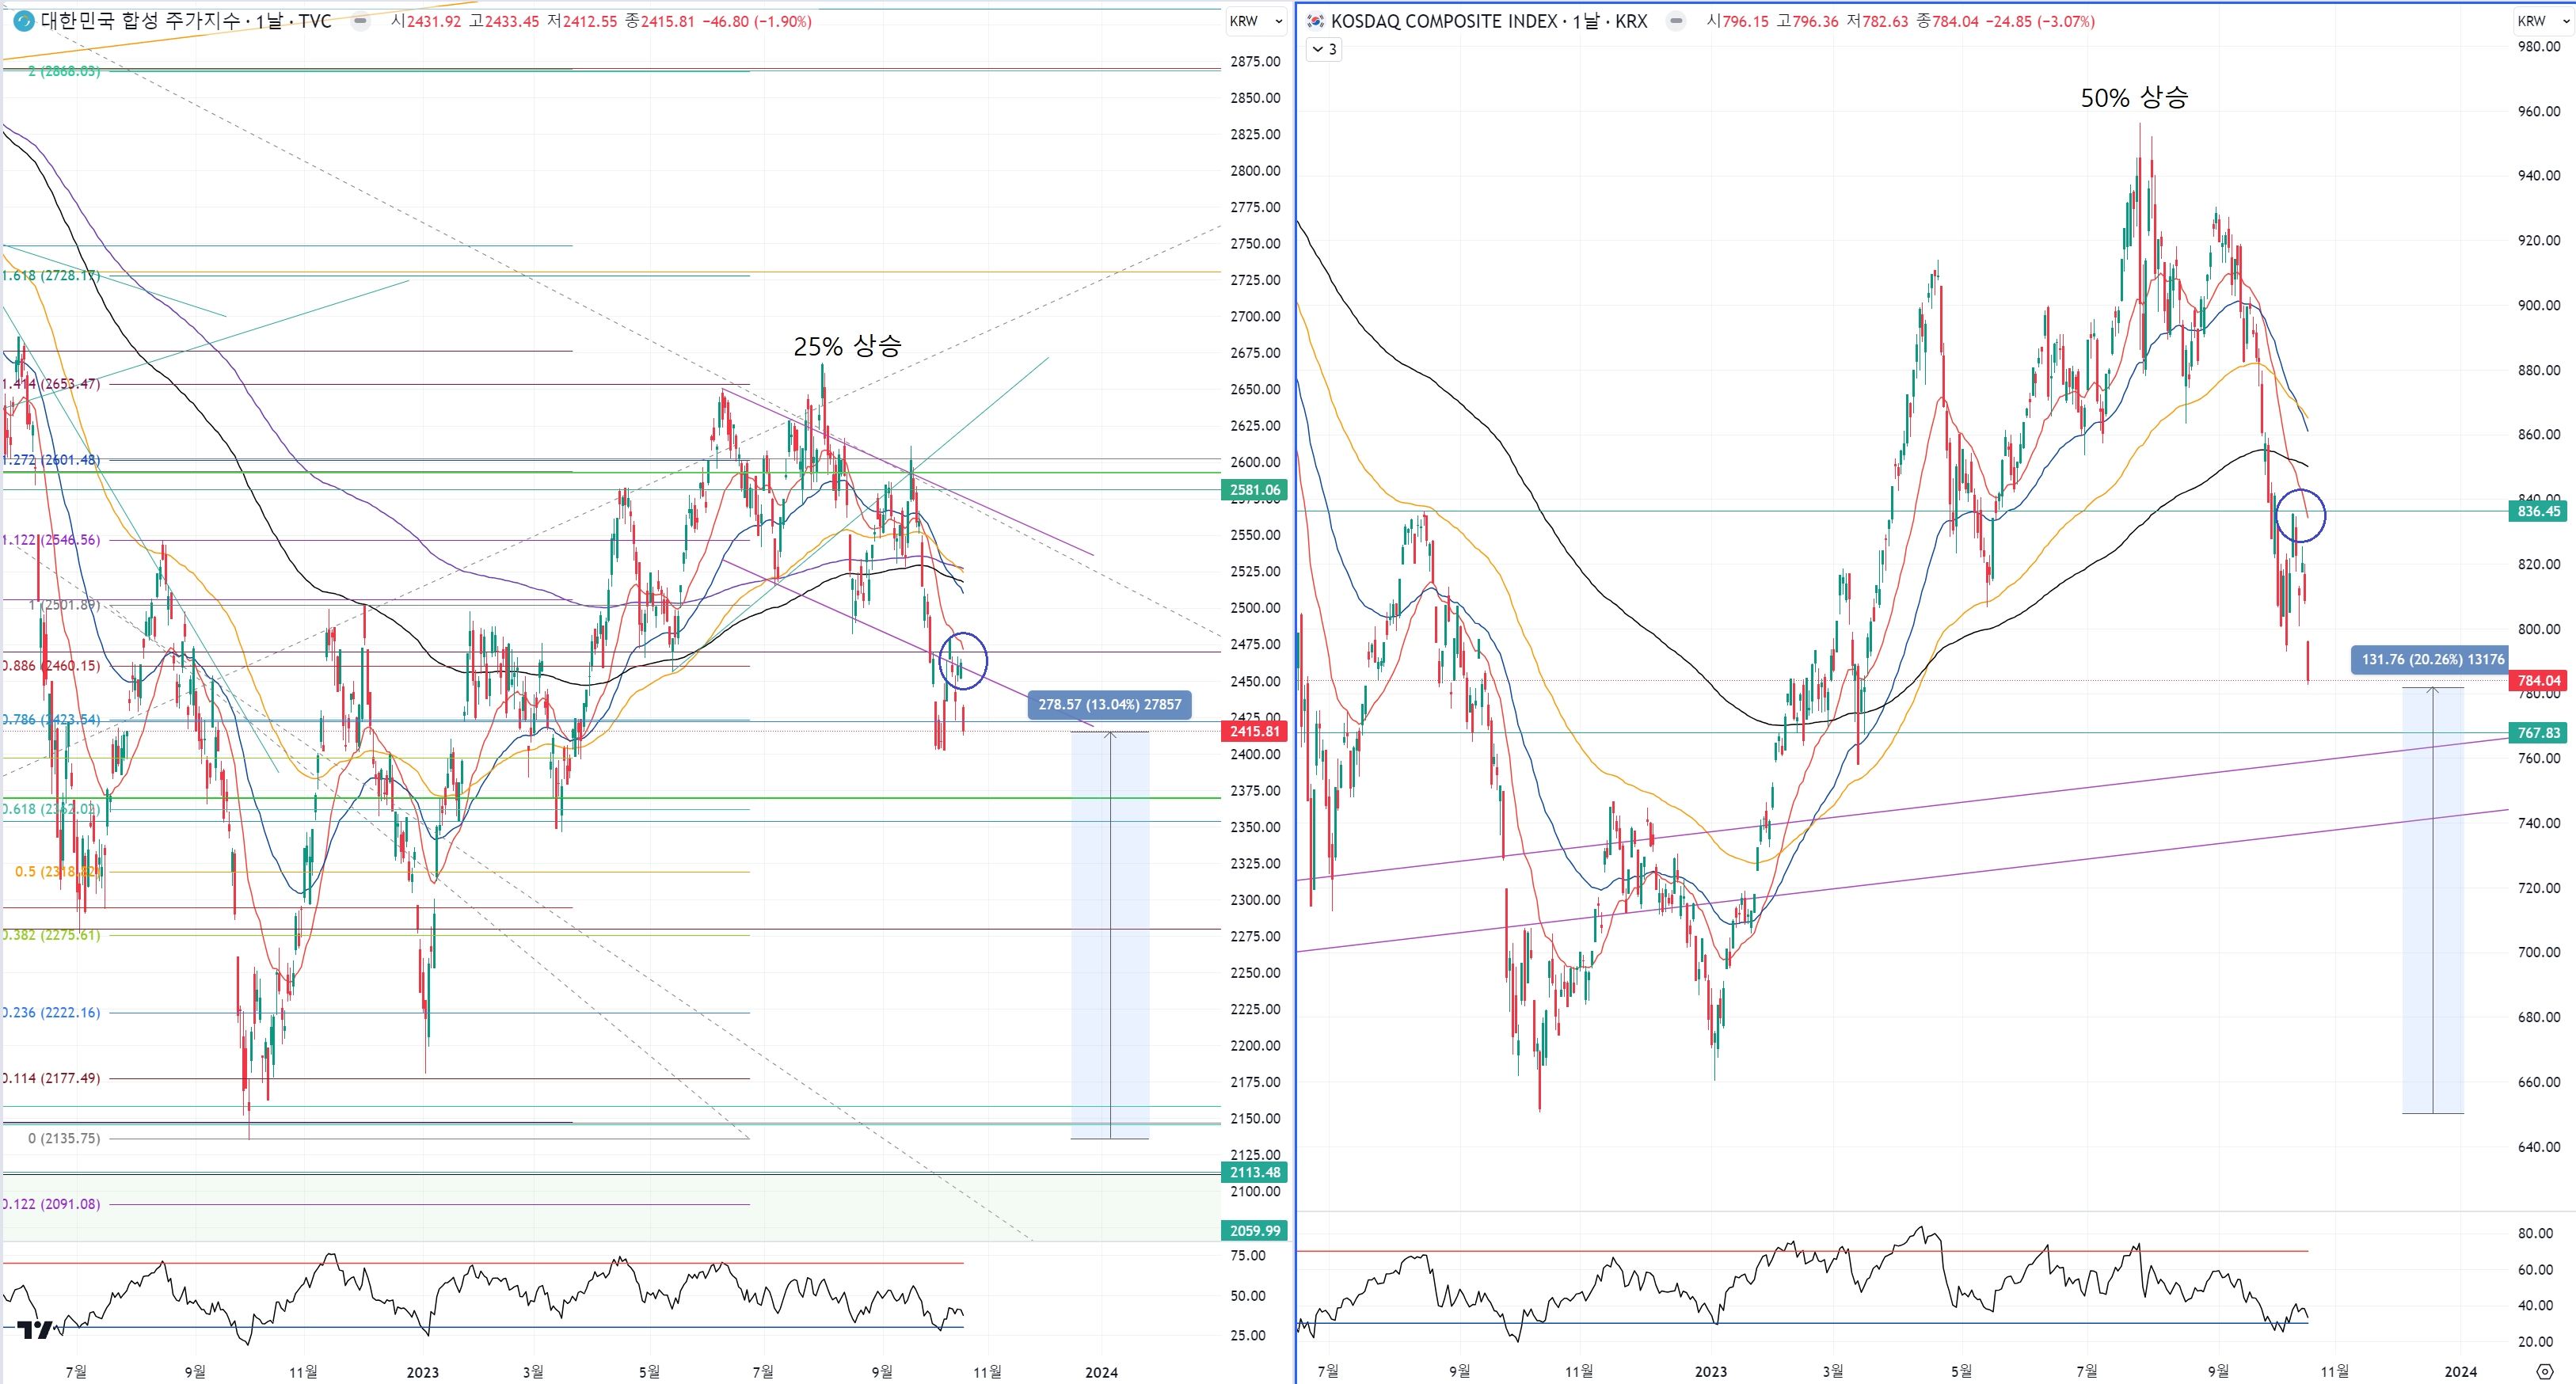Open chart settings gear at bottom right
Image resolution: width=2576 pixels, height=1384 pixels.
pos(2545,1371)
